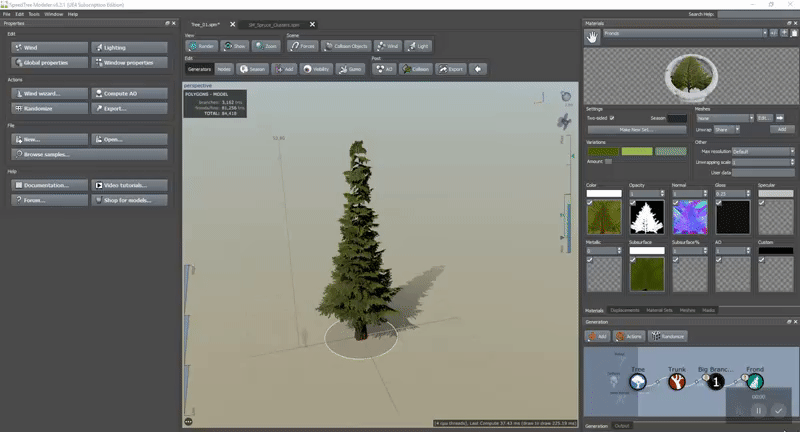
Task: Open the Unwrap Share dropdown
Action: coord(726,129)
